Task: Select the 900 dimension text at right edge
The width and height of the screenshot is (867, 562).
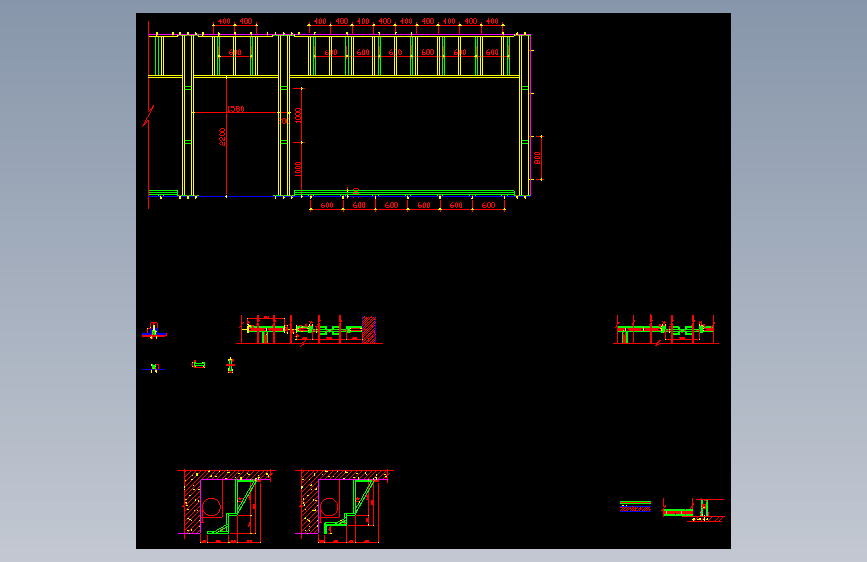Action: [537, 158]
